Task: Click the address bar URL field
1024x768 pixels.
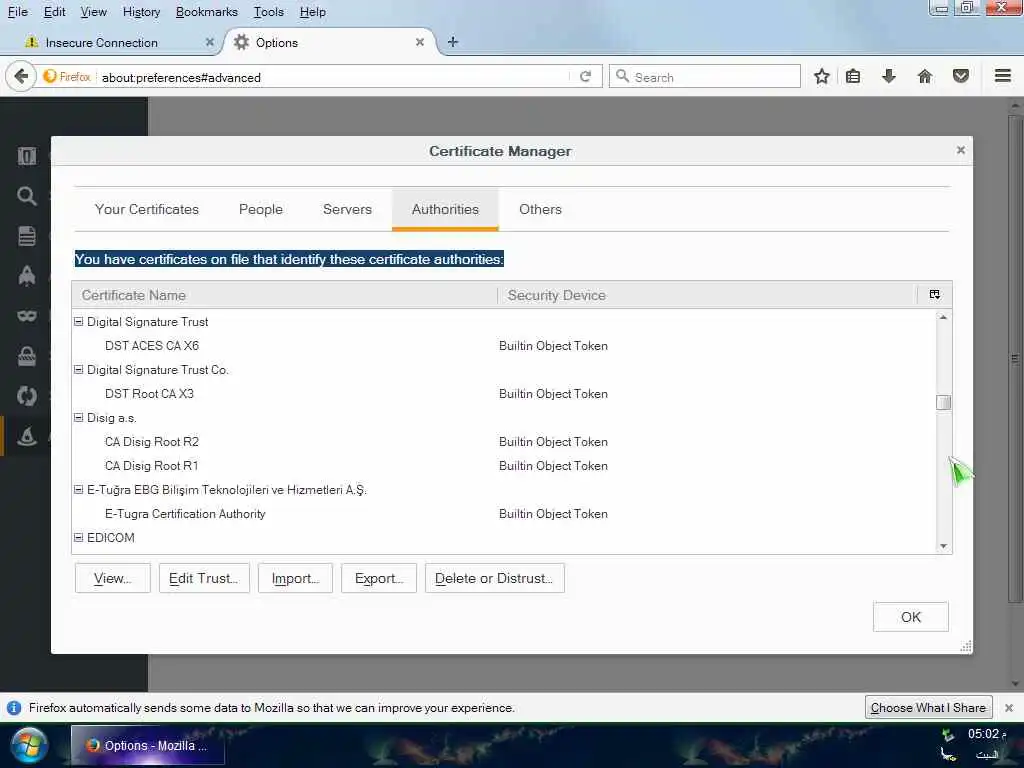Action: pyautogui.click(x=333, y=77)
